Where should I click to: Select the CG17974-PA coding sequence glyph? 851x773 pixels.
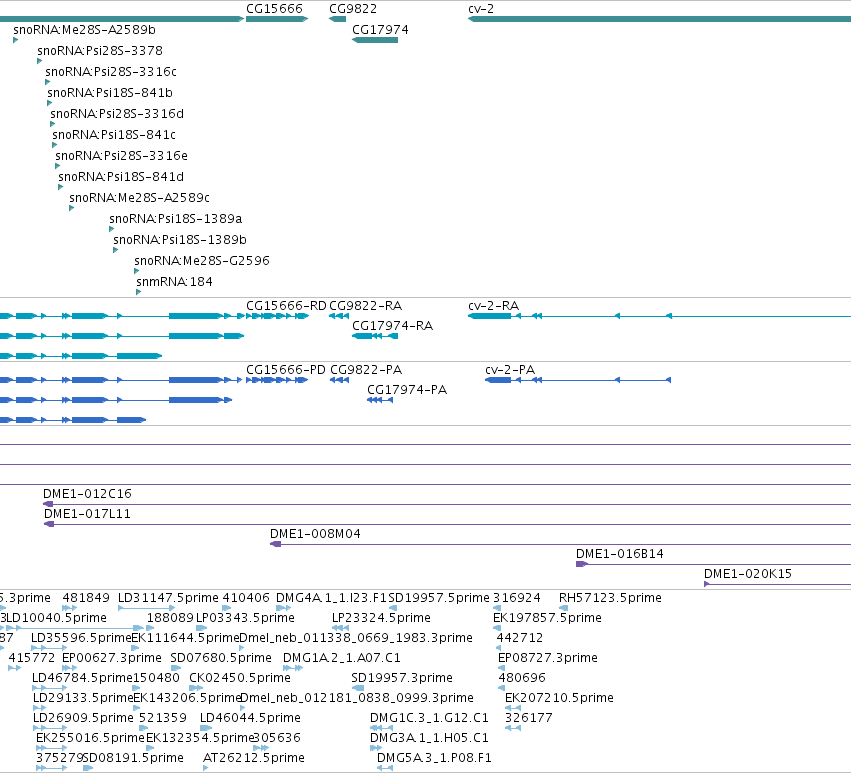coord(380,400)
